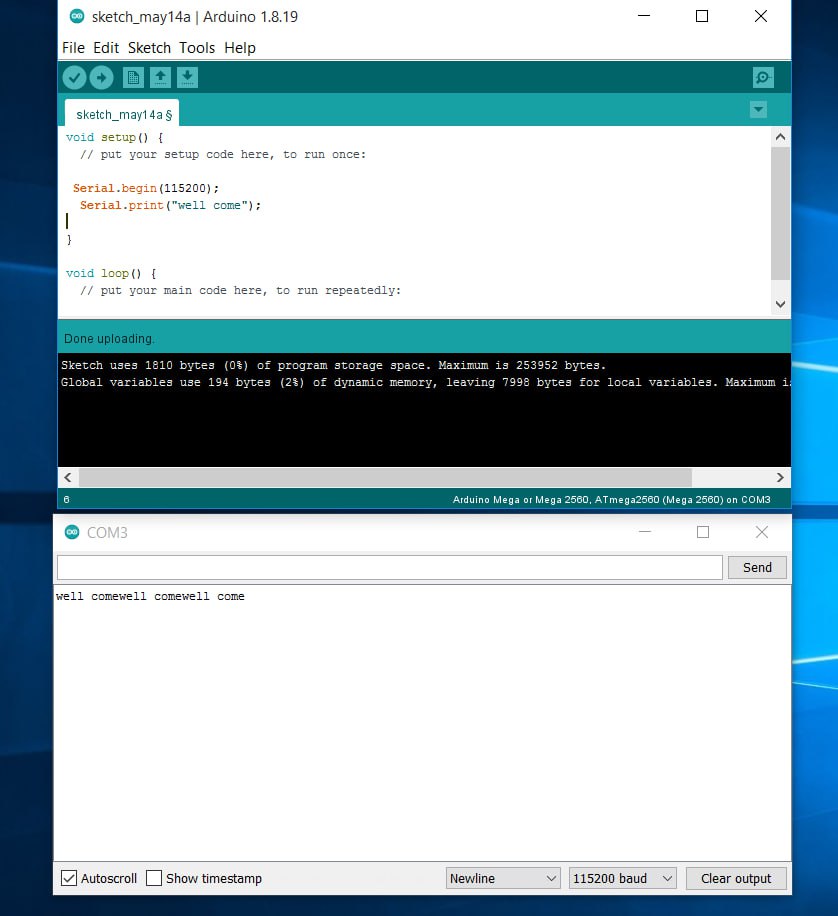Open the tab list dropdown arrow
The height and width of the screenshot is (916, 838).
tap(759, 110)
